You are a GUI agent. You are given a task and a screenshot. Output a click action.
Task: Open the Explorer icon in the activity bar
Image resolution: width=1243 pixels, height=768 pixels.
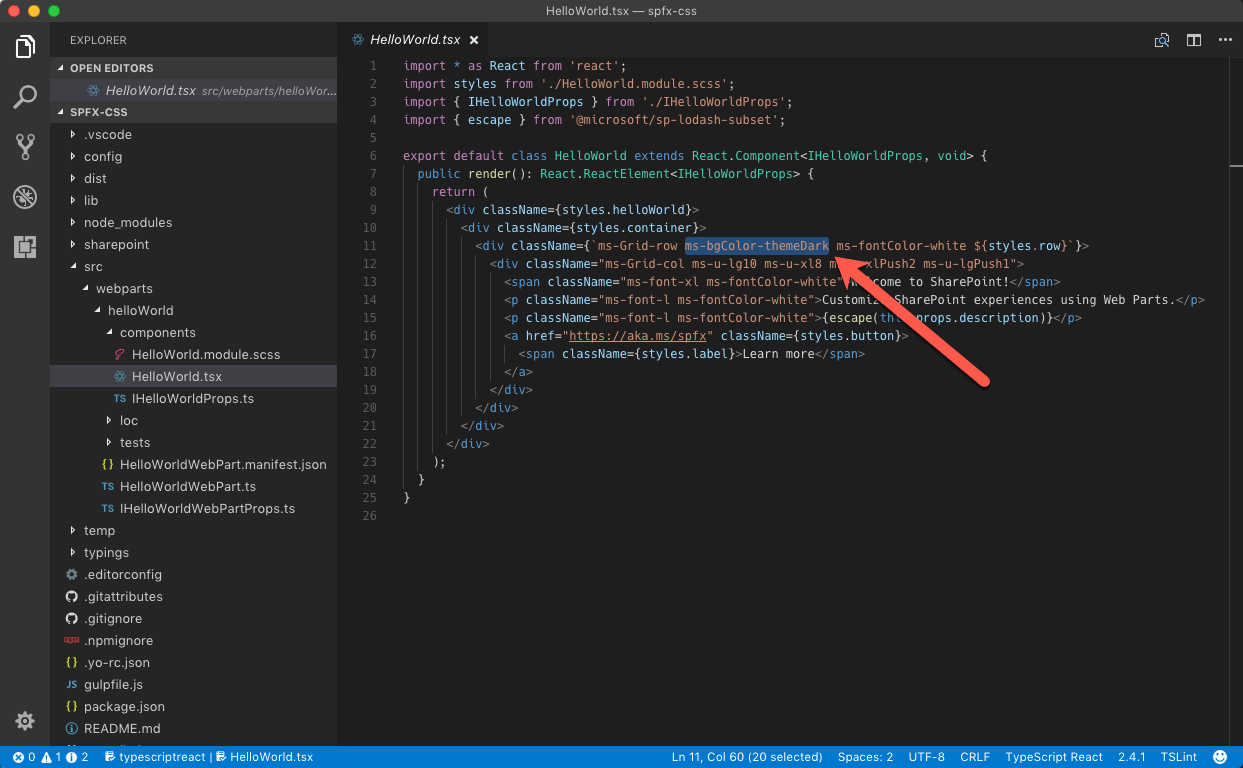[24, 45]
